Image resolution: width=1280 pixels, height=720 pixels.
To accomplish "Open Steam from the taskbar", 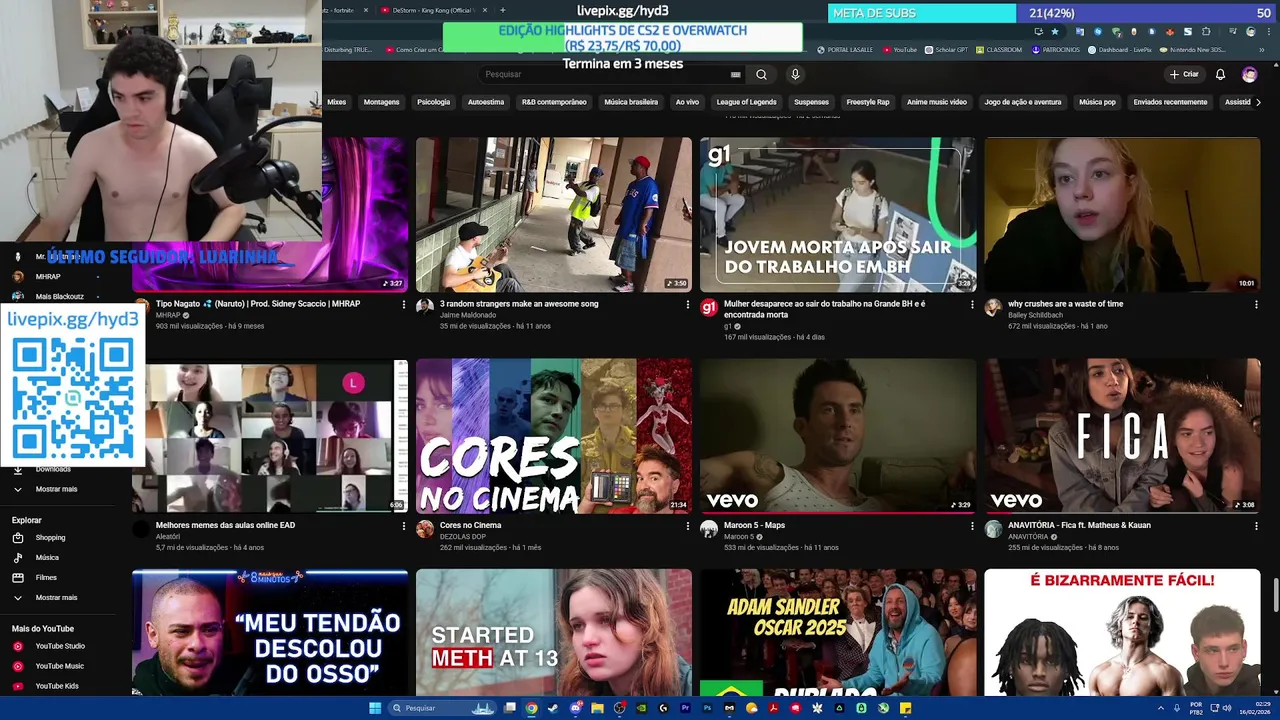I will [553, 708].
